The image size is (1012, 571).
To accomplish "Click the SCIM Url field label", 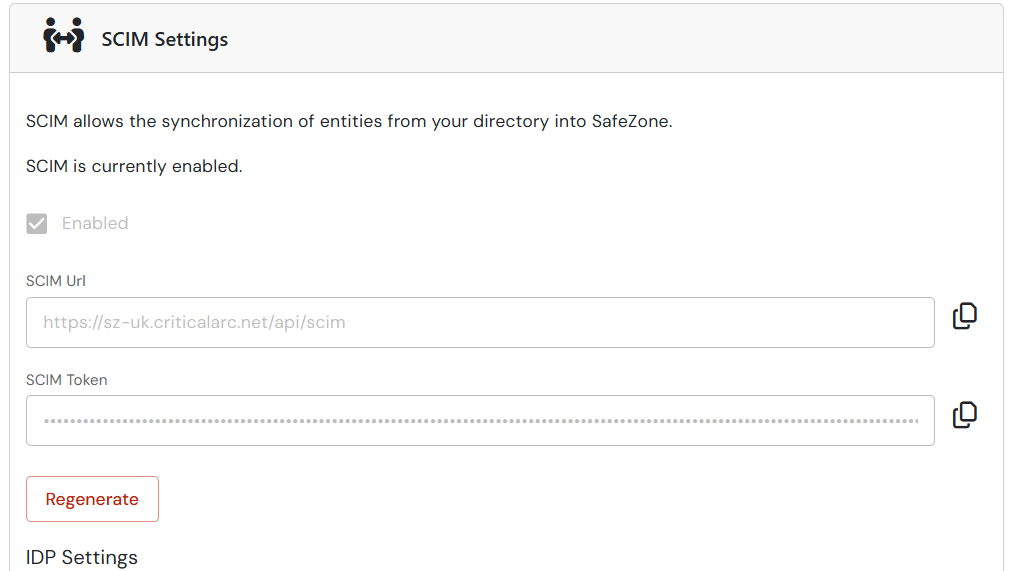I will click(x=56, y=281).
